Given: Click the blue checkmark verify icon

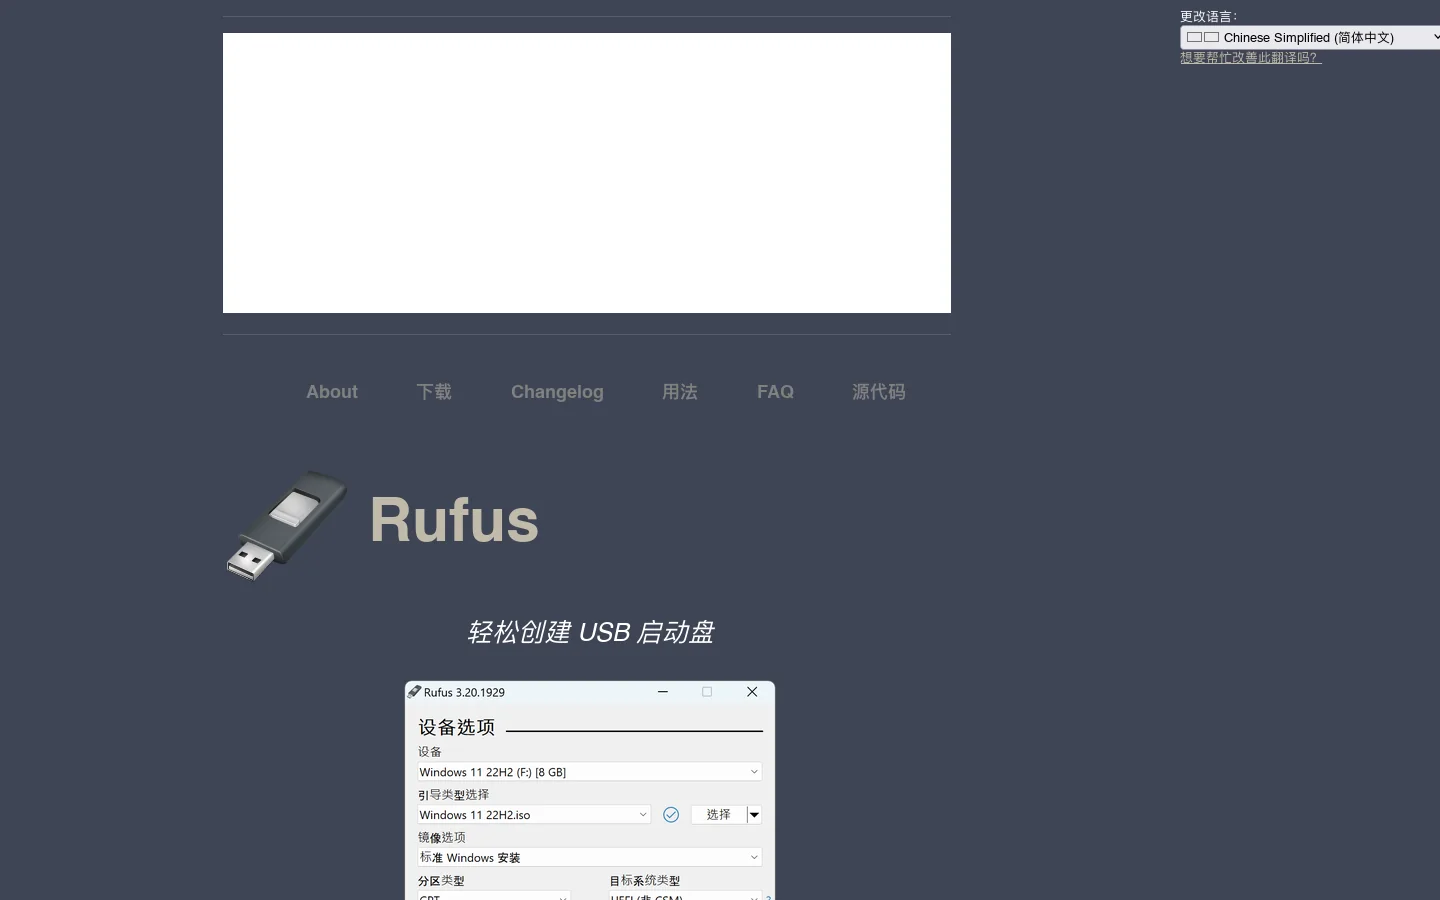Looking at the screenshot, I should pos(671,815).
